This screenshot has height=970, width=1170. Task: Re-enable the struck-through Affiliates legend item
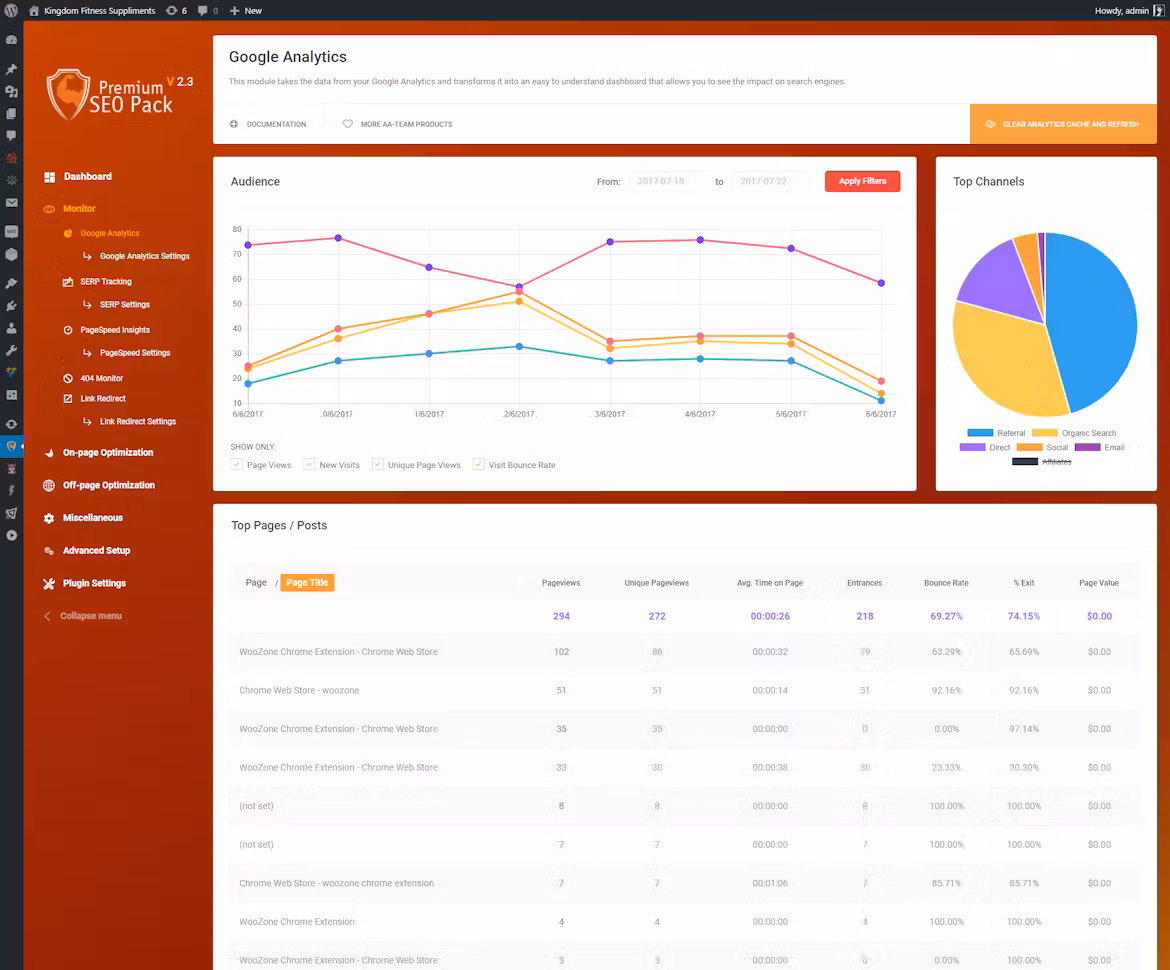[1042, 462]
